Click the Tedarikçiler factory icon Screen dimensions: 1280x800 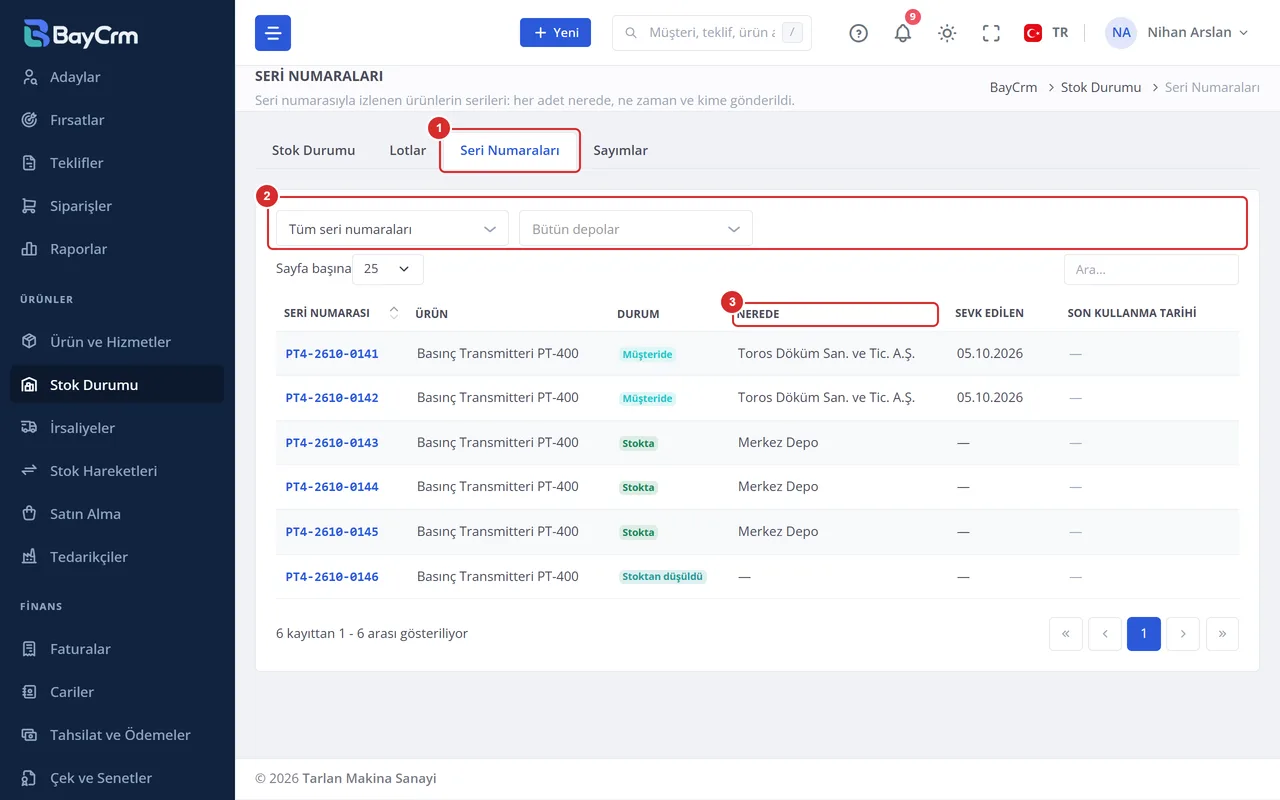tap(30, 557)
